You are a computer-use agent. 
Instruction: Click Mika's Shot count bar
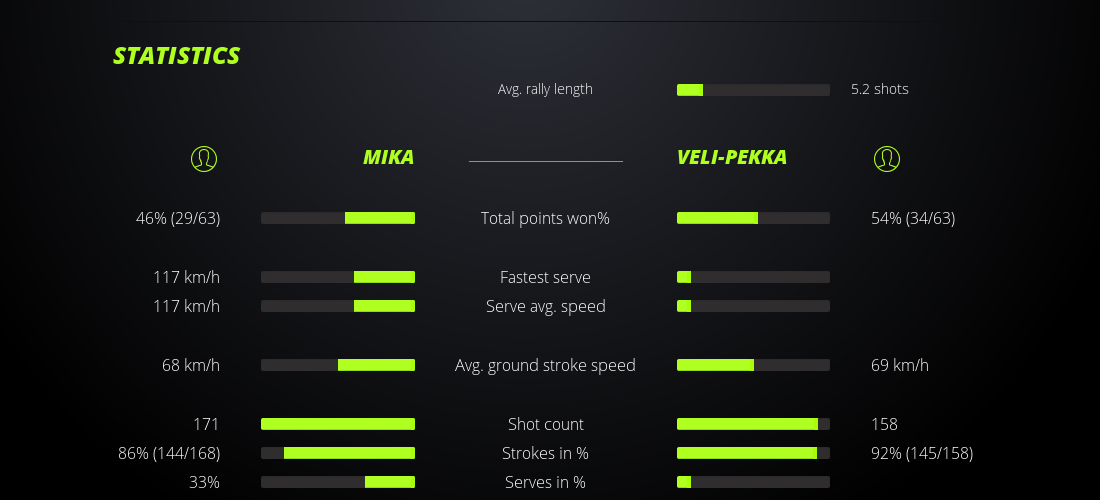338,424
